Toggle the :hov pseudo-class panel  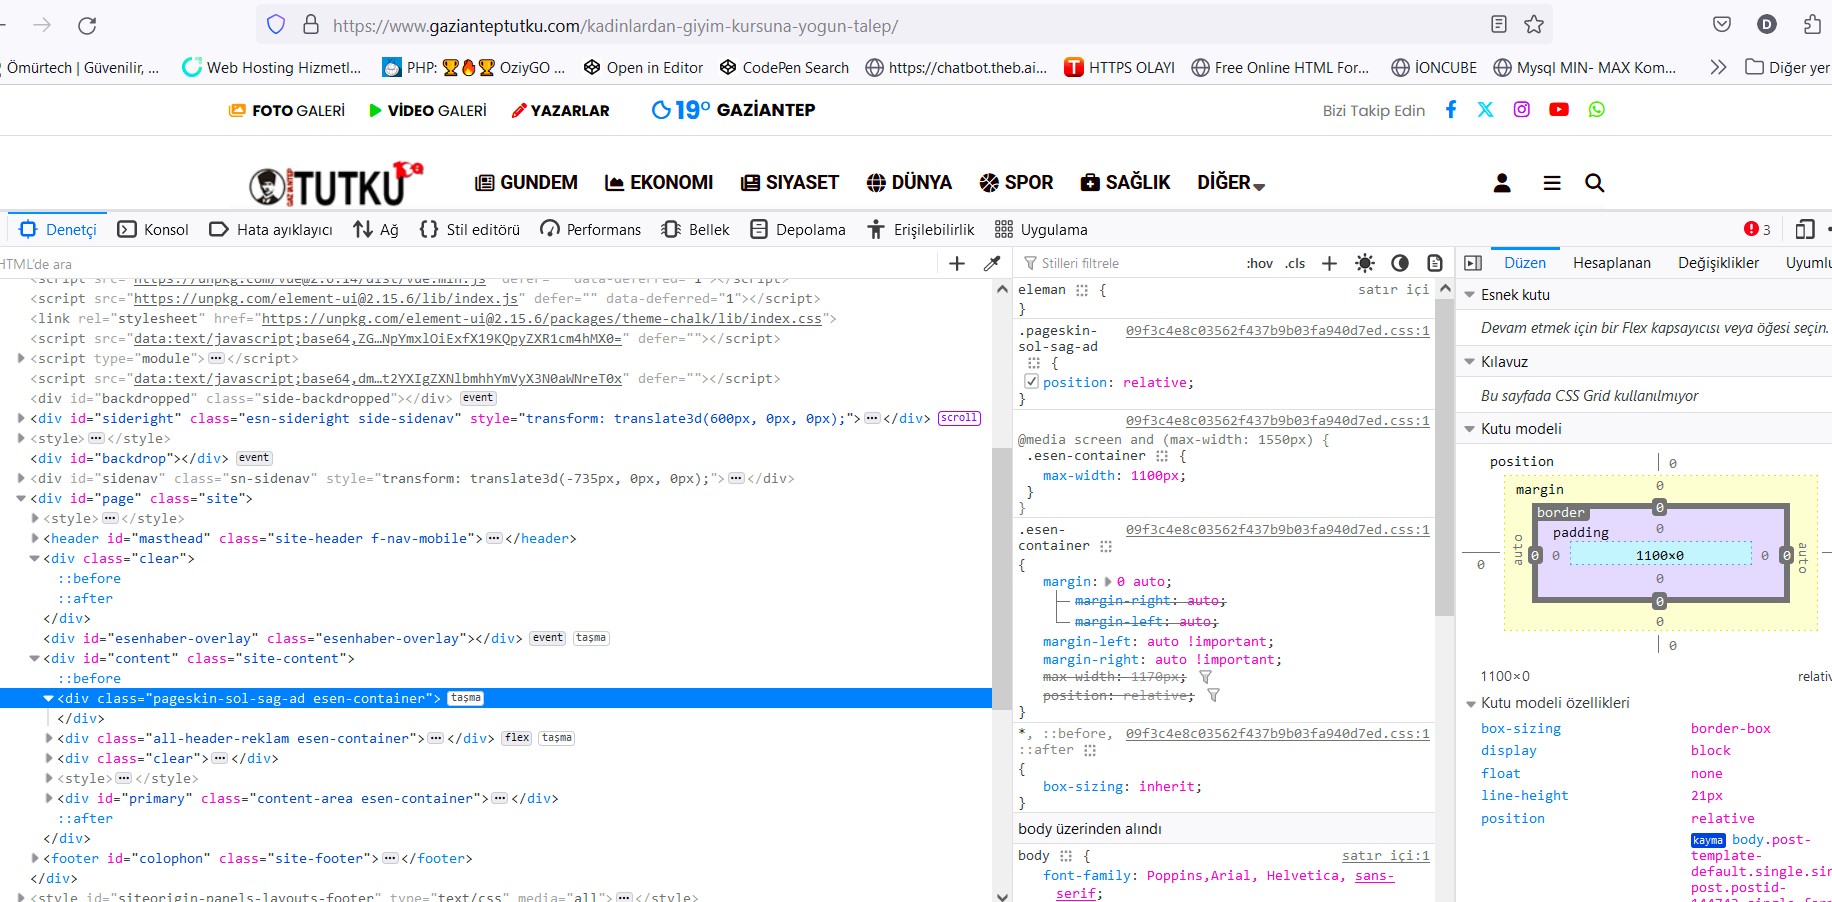click(1260, 263)
